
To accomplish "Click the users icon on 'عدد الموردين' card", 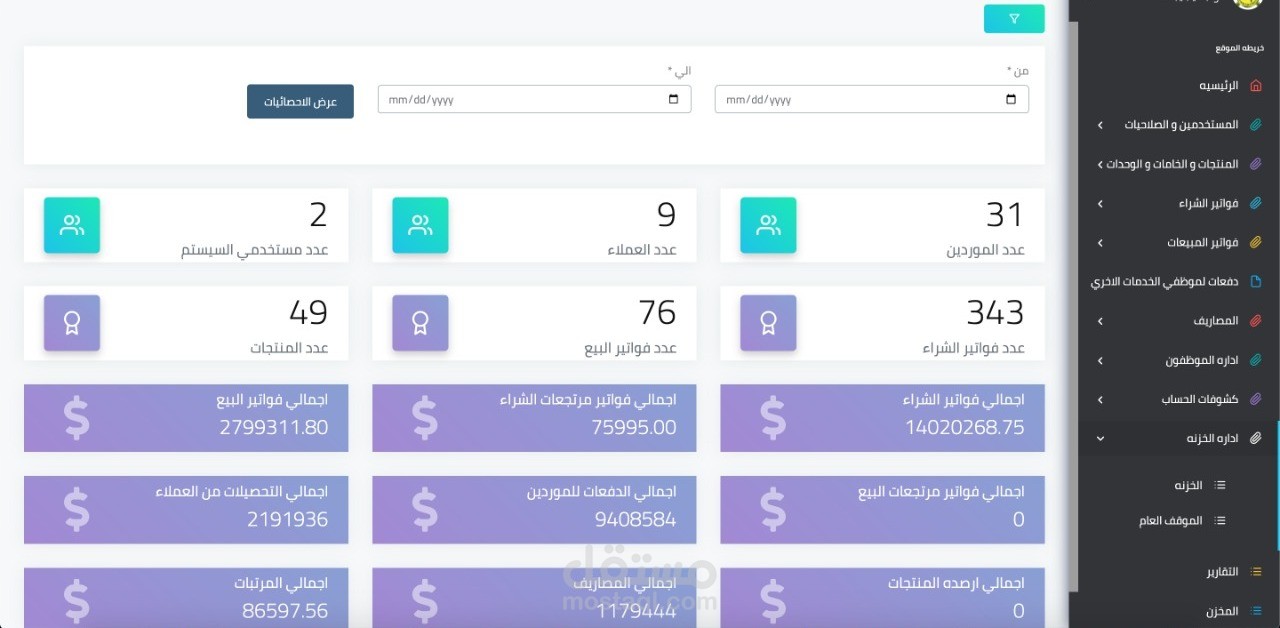I will click(768, 225).
